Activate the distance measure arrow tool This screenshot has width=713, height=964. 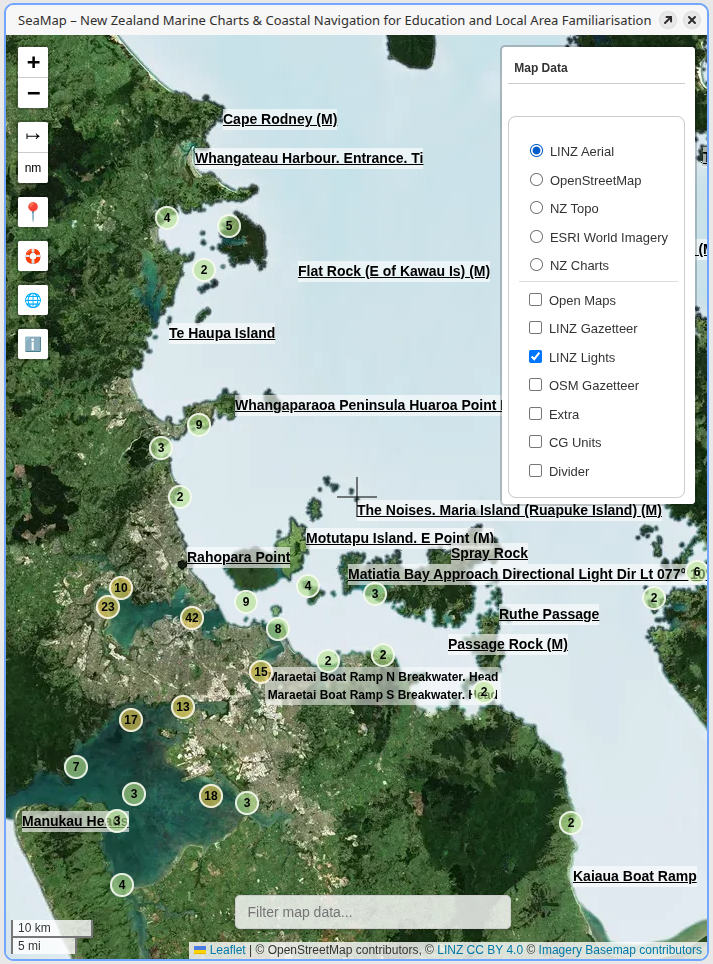tap(33, 136)
